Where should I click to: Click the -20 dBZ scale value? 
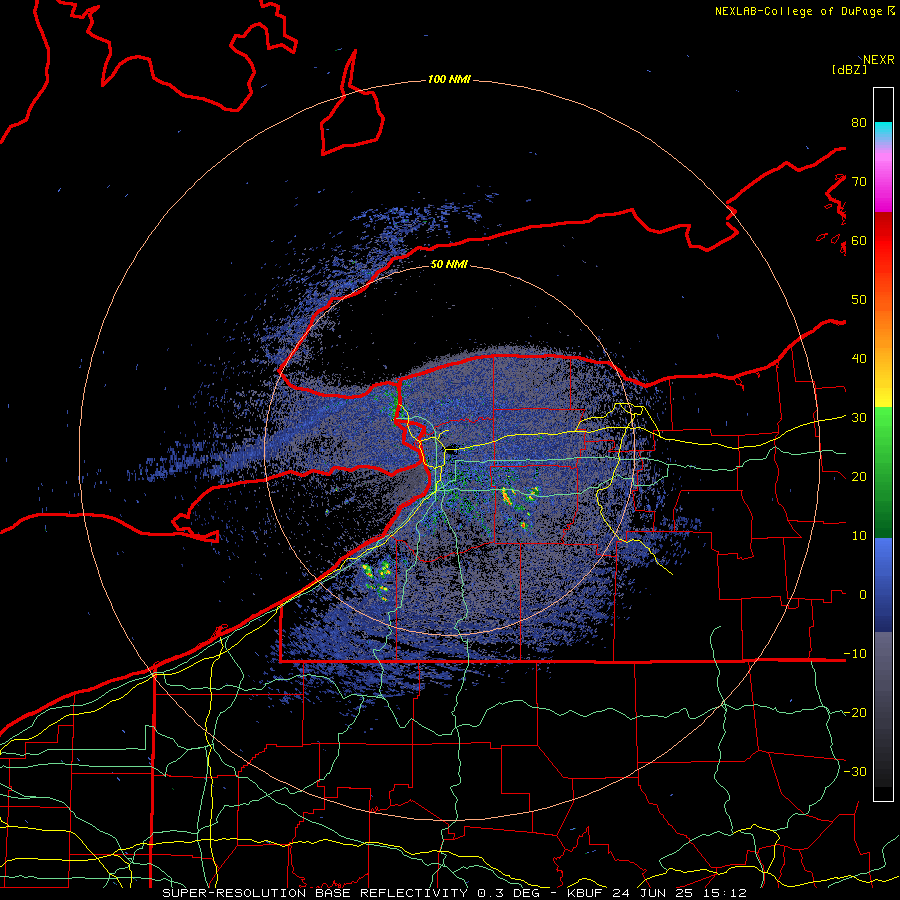[x=855, y=713]
